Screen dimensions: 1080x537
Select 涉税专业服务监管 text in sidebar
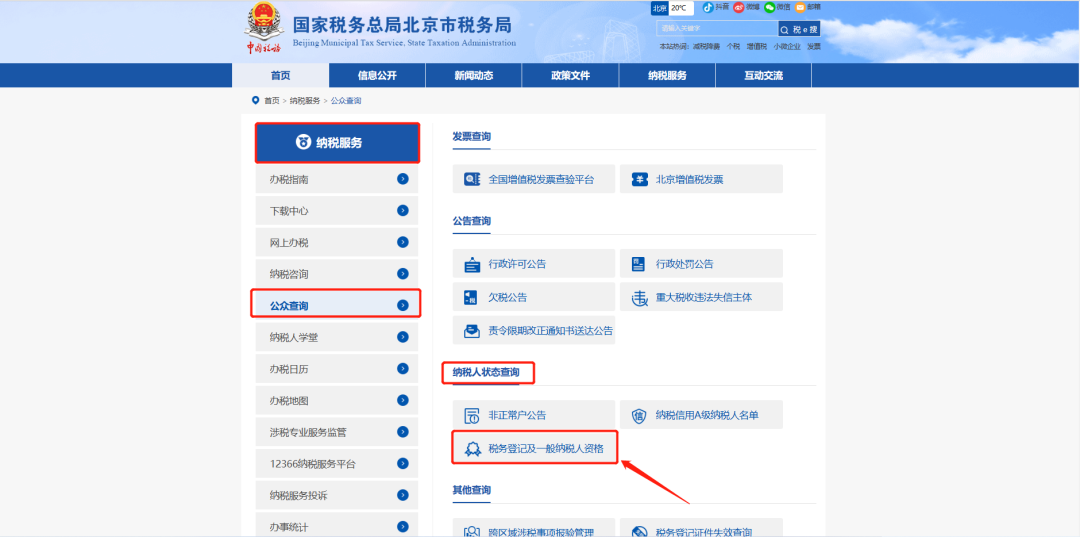point(308,432)
